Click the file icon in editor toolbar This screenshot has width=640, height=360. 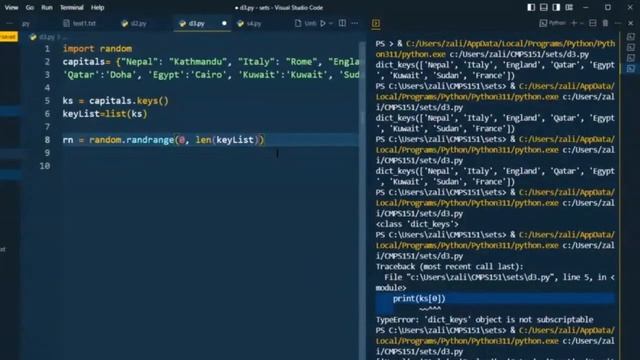pos(298,23)
